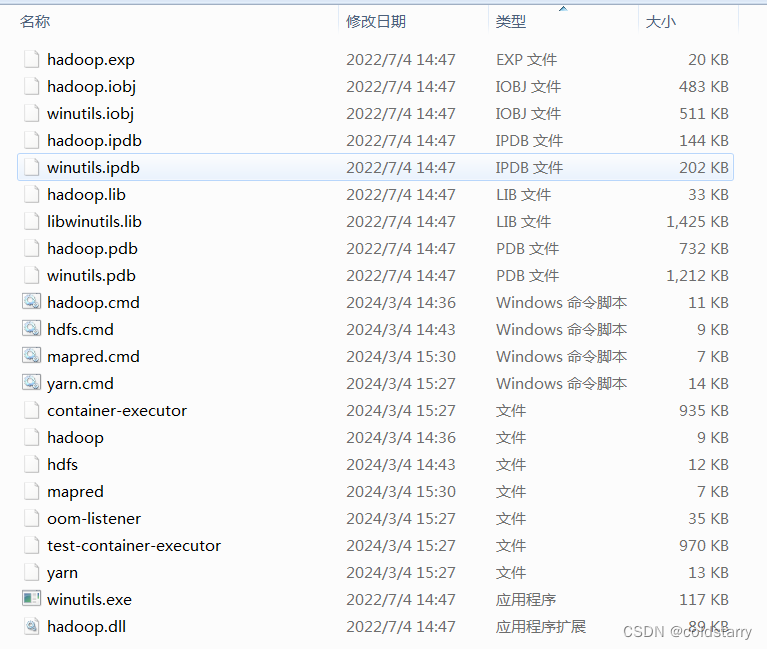
Task: Click the hadoop.iobj file icon
Action: click(32, 87)
